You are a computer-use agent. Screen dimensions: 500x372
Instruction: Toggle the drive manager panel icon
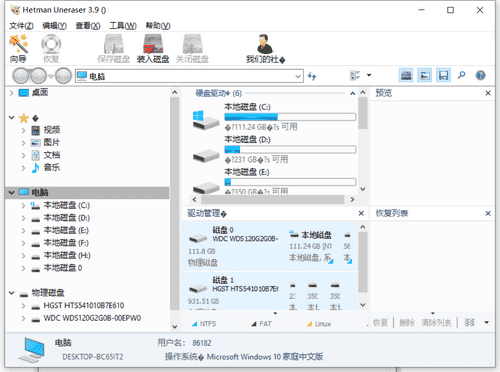406,75
